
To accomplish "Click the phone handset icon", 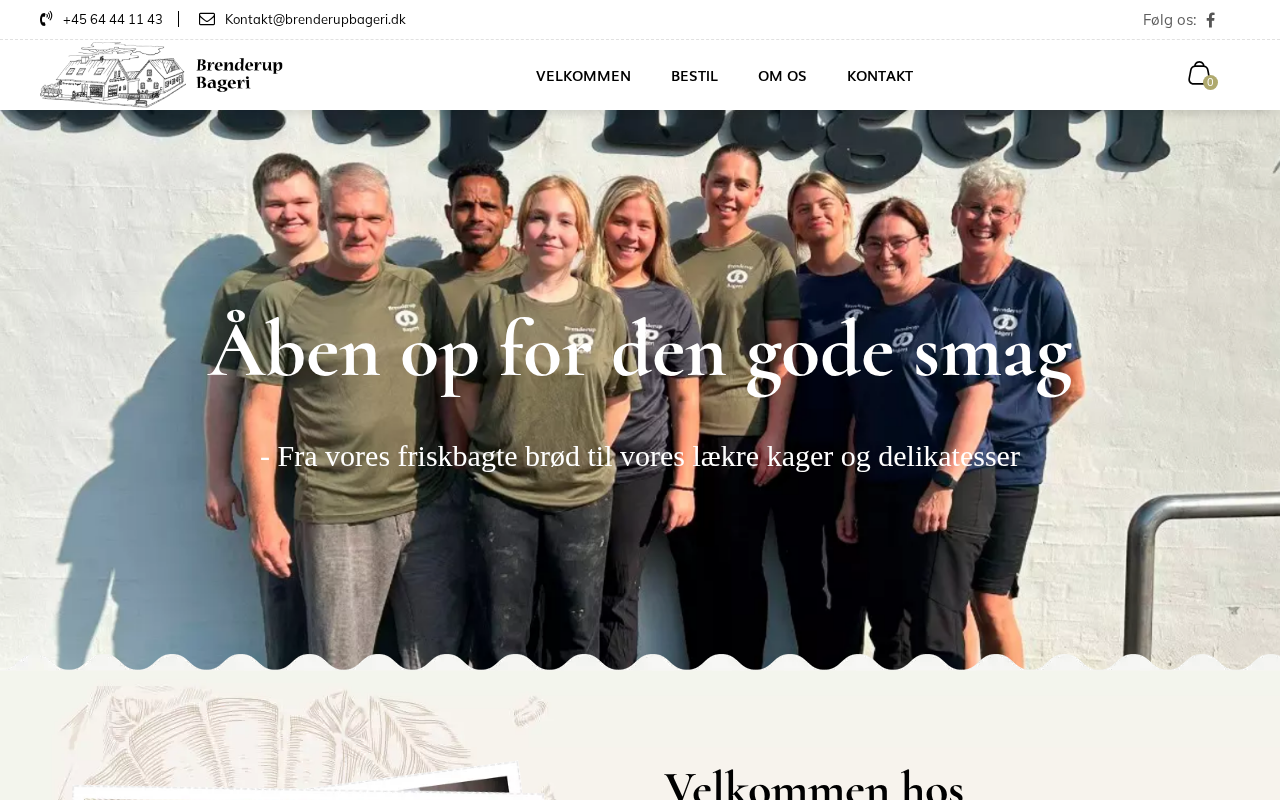I will click(46, 19).
